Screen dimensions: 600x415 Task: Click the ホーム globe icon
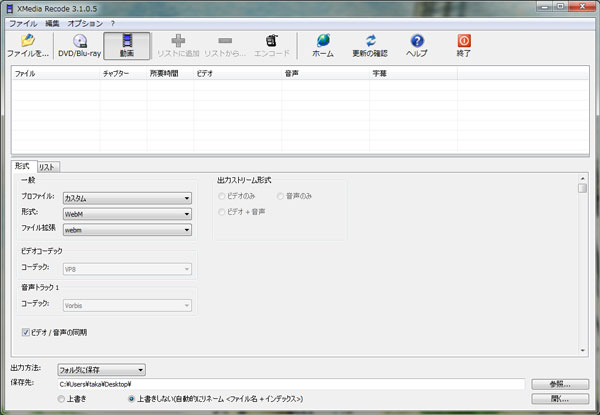click(x=323, y=45)
